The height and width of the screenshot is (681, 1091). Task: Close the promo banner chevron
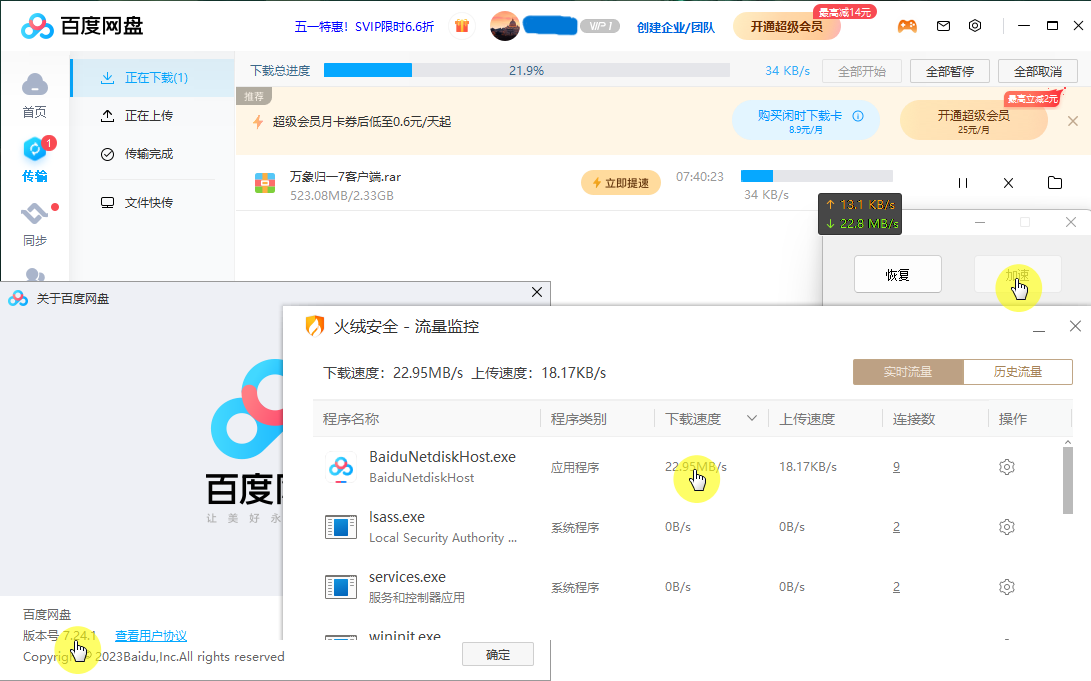pyautogui.click(x=1074, y=120)
